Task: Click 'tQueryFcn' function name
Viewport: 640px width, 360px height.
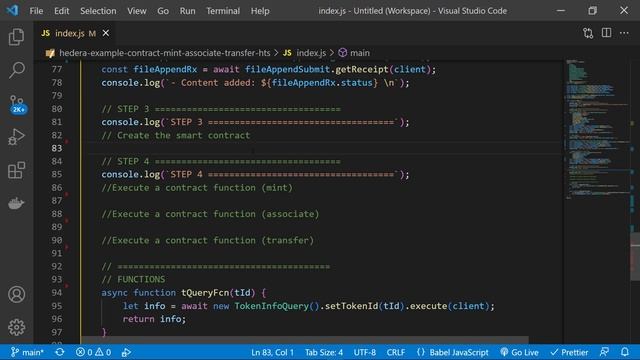Action: pyautogui.click(x=205, y=293)
